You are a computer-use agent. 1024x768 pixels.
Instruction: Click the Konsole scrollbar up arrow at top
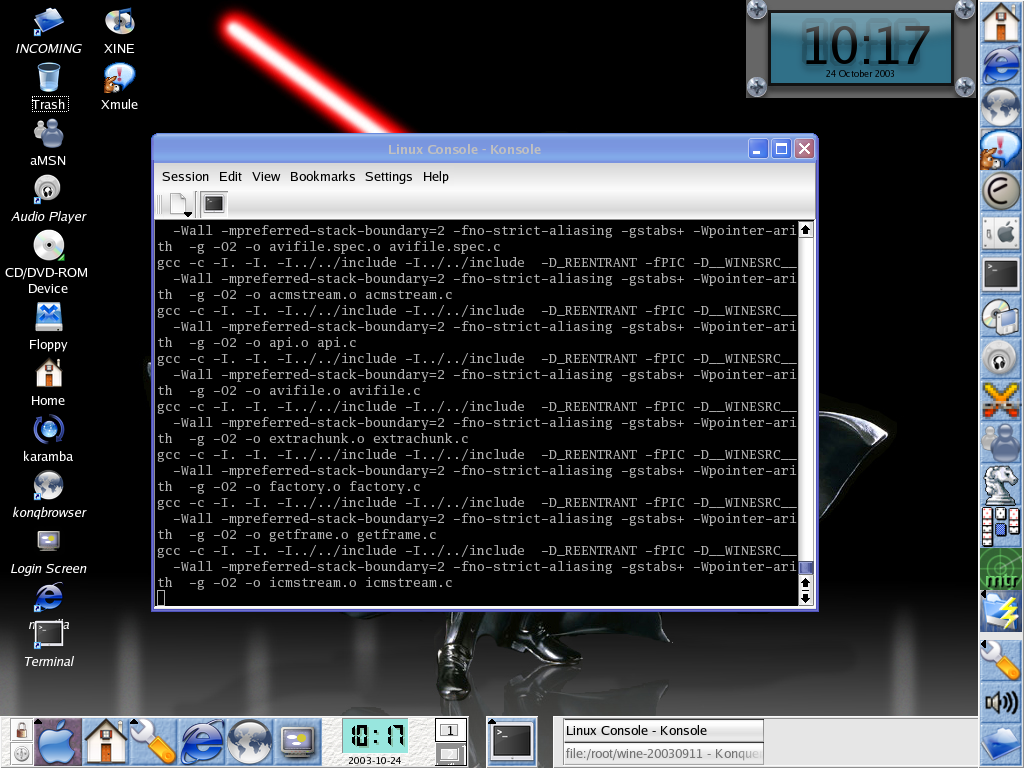(x=806, y=229)
